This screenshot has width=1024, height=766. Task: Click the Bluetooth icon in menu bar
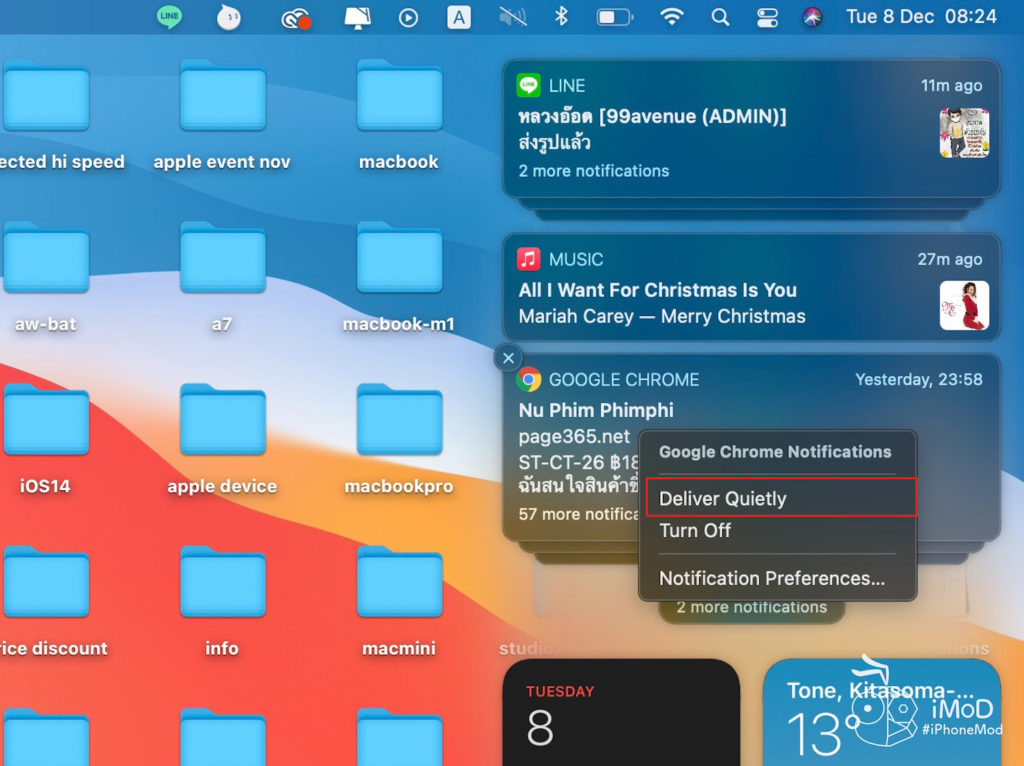pos(562,17)
